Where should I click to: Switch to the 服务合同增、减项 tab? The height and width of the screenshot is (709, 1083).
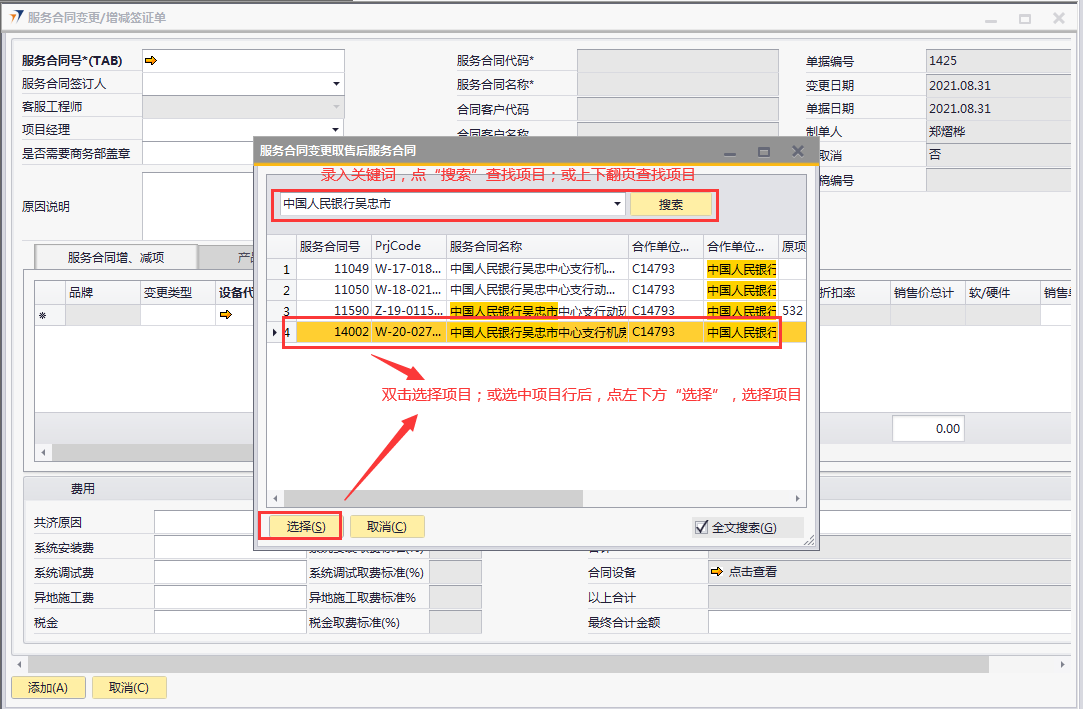[x=115, y=257]
